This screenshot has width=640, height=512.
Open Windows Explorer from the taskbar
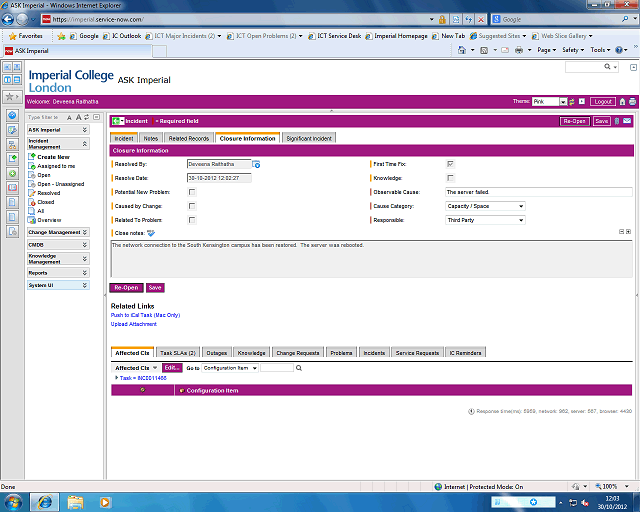(x=76, y=501)
